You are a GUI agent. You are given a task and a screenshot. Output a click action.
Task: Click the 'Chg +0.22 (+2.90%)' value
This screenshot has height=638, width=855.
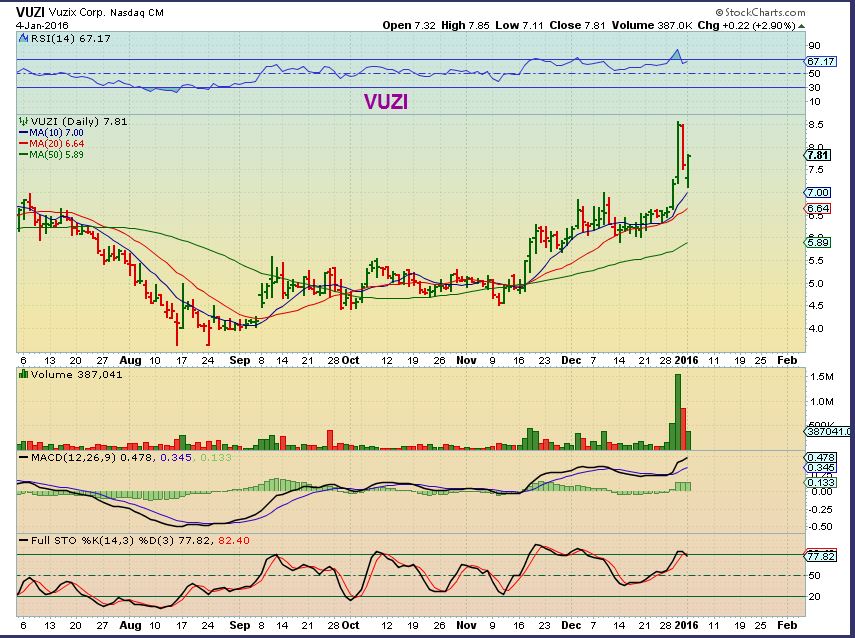point(746,25)
